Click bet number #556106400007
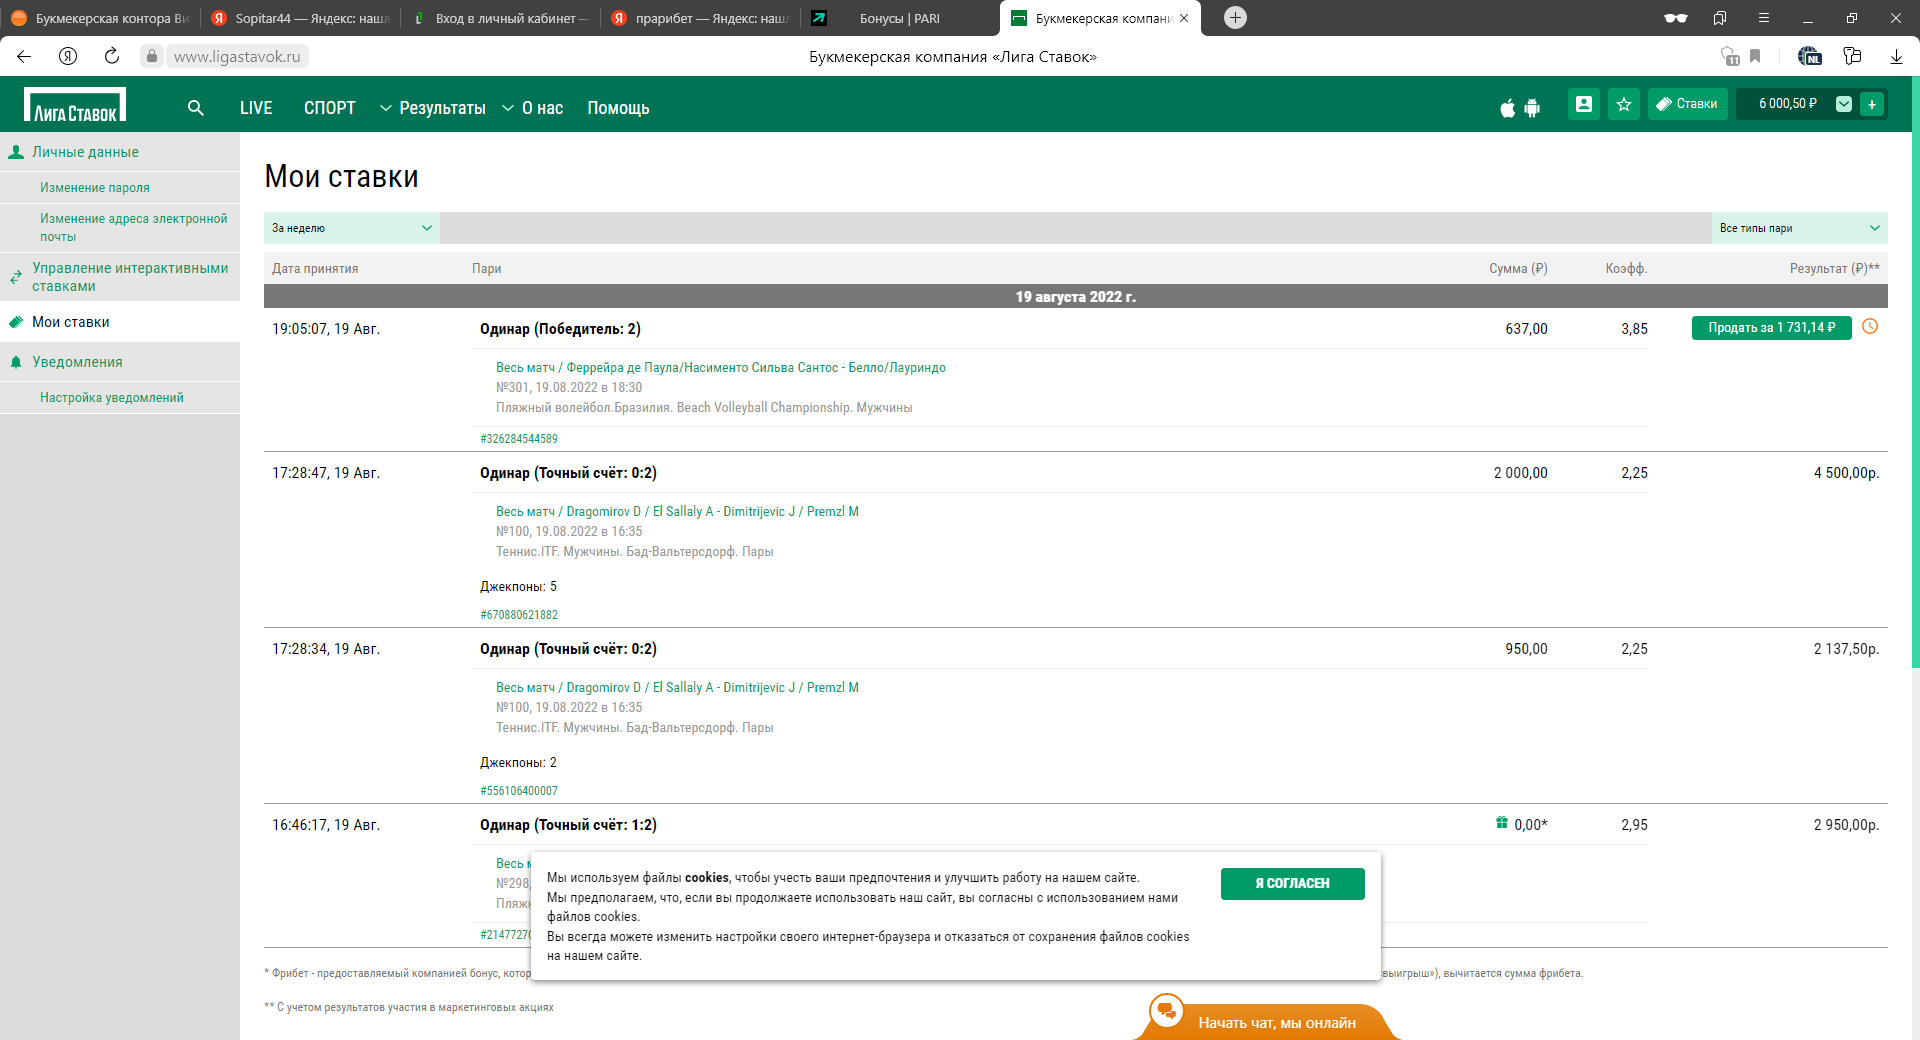The width and height of the screenshot is (1920, 1040). pyautogui.click(x=519, y=791)
